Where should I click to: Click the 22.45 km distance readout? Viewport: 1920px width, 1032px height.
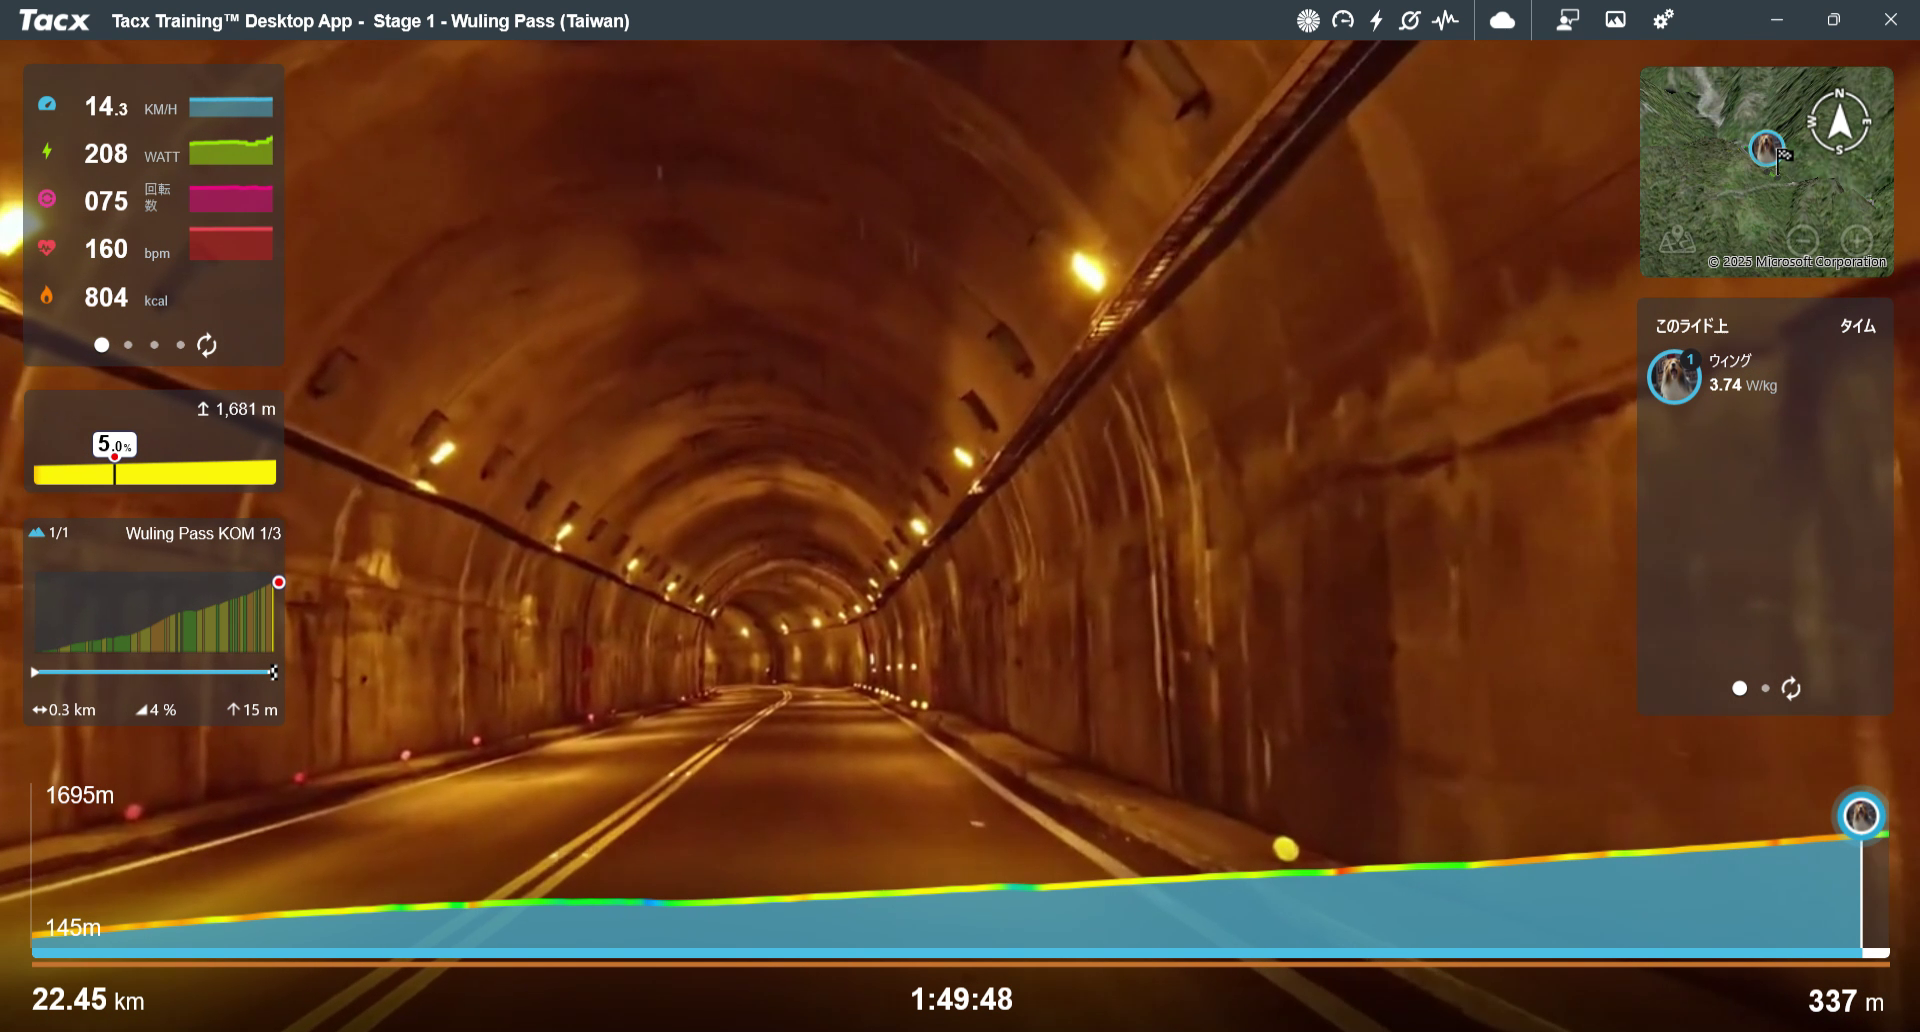click(x=88, y=999)
